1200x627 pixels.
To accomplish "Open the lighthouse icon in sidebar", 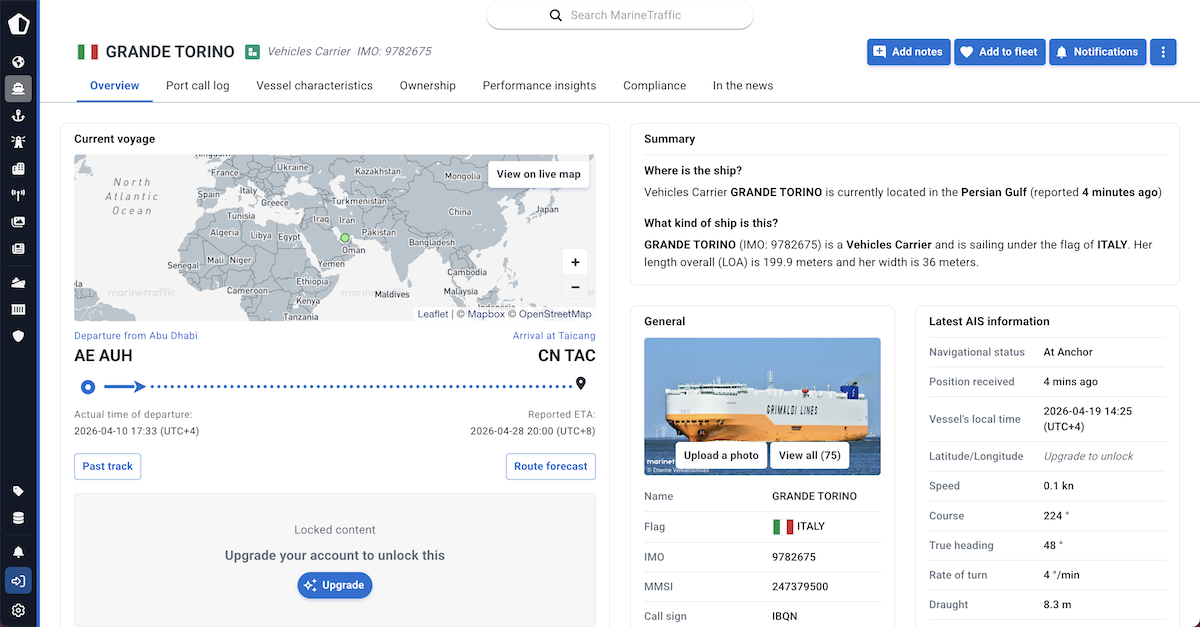I will click(18, 142).
